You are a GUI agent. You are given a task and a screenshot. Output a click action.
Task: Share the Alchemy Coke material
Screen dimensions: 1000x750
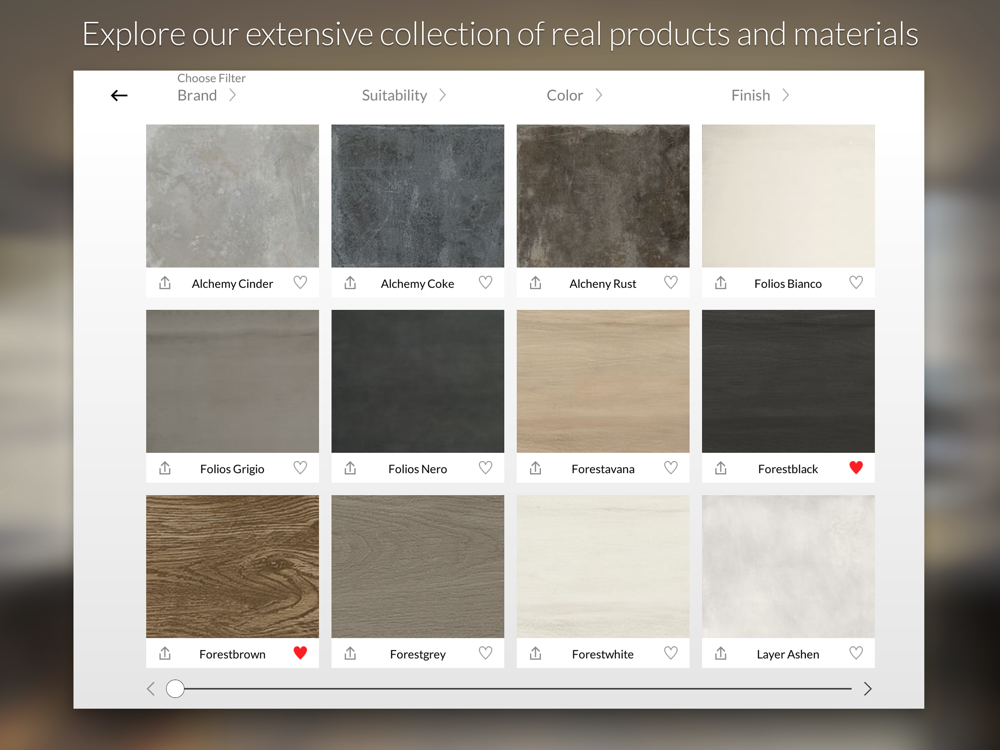pos(350,283)
